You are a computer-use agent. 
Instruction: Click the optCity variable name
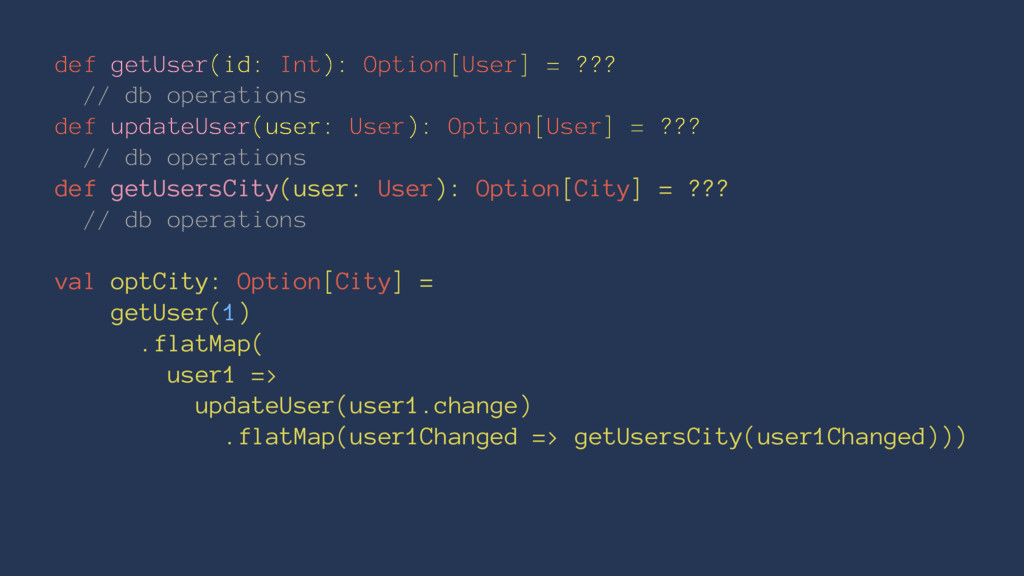(159, 282)
